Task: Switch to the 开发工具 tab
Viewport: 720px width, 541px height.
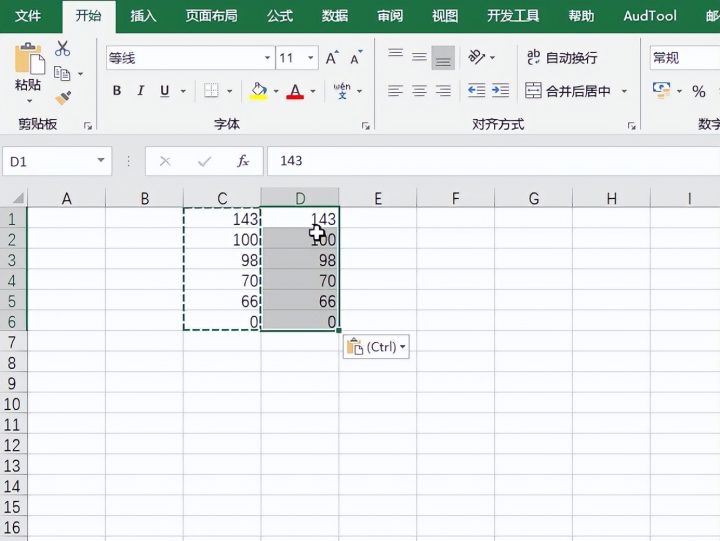Action: click(513, 16)
